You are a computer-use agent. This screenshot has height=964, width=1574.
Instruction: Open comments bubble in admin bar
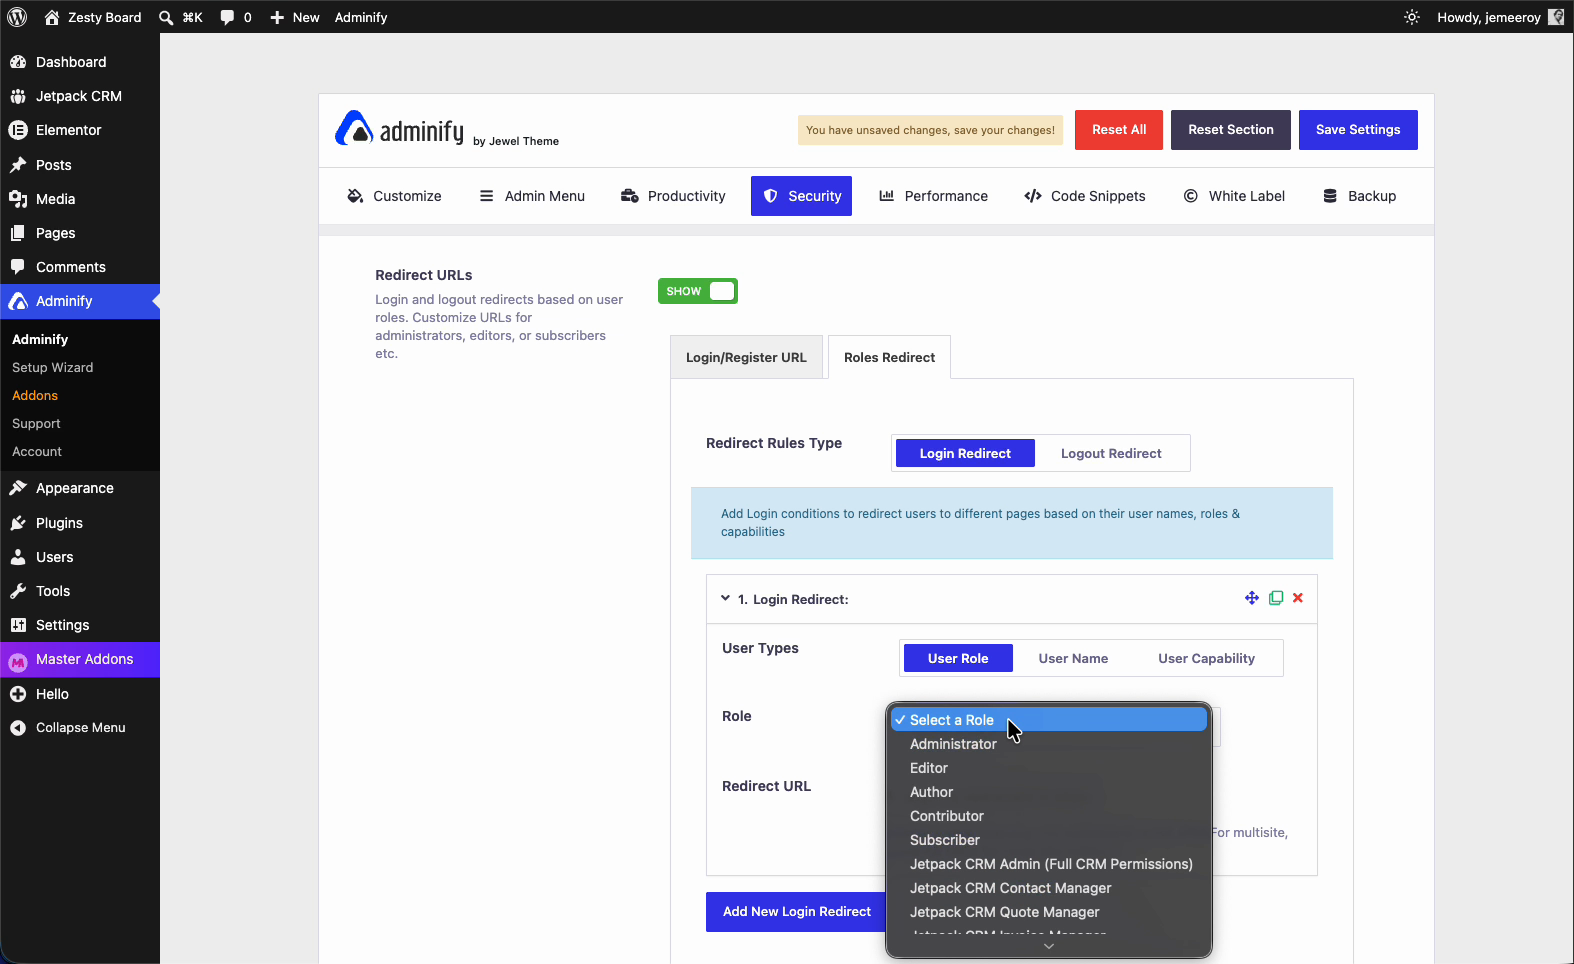[227, 17]
